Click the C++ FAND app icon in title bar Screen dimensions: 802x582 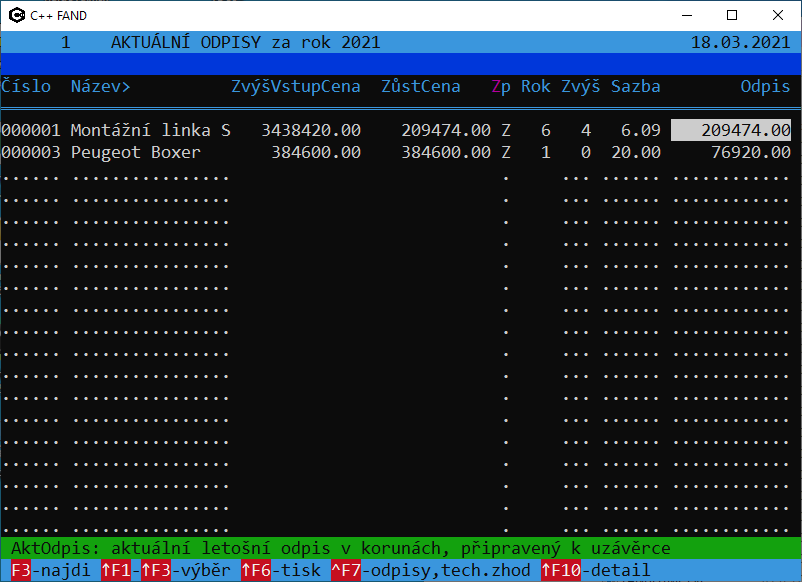tap(16, 15)
